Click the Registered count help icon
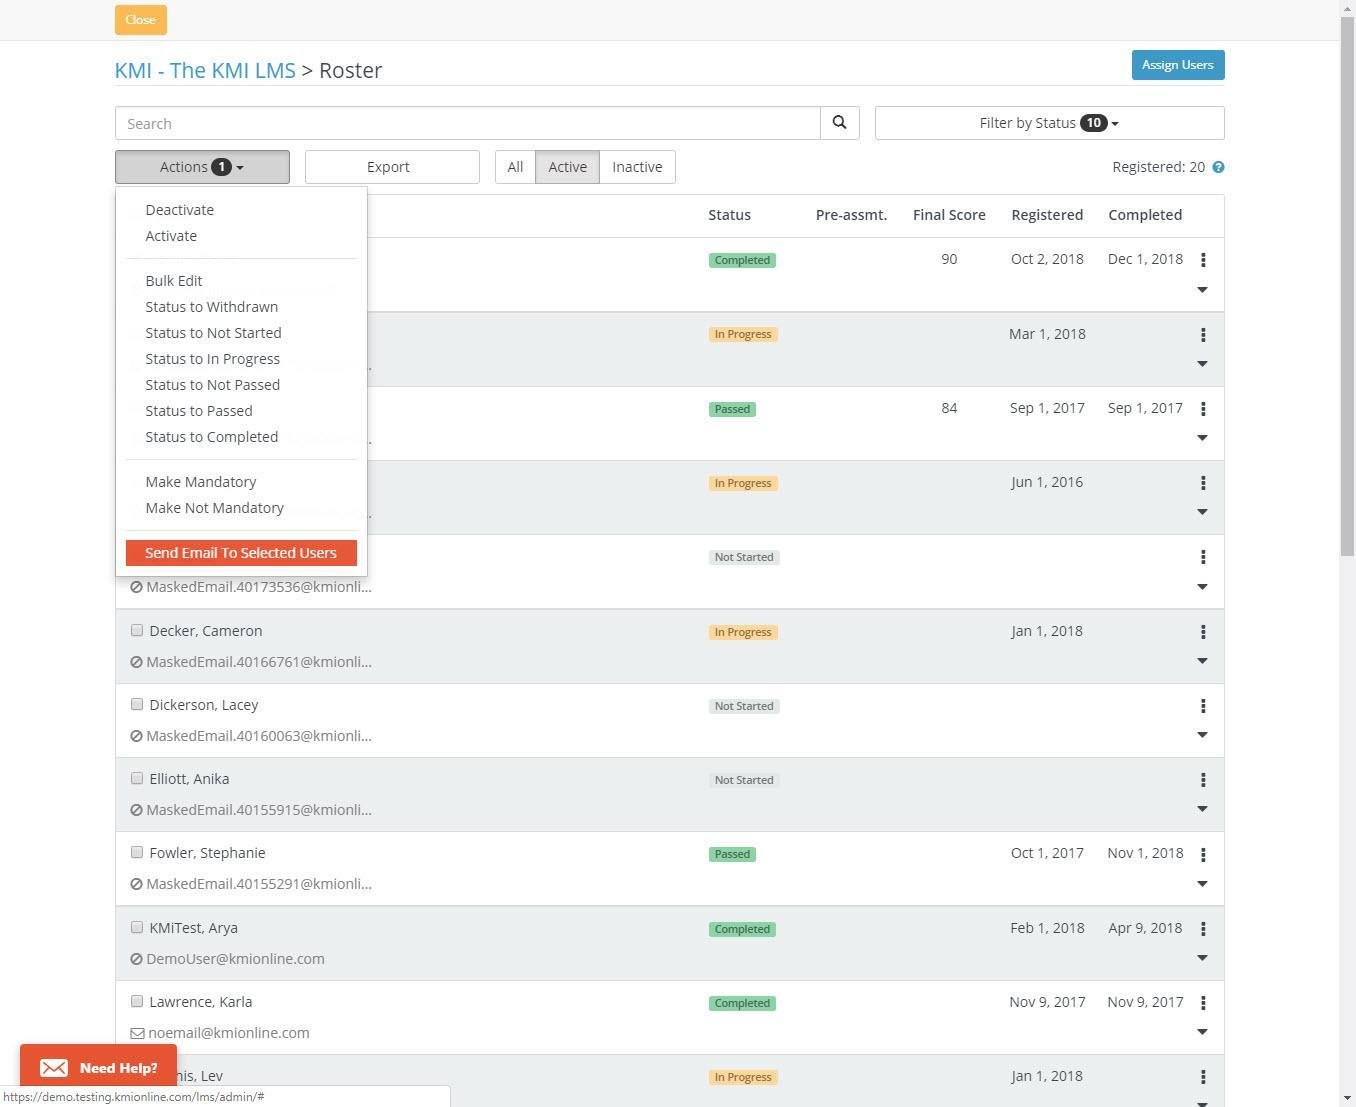This screenshot has width=1356, height=1107. pyautogui.click(x=1218, y=167)
